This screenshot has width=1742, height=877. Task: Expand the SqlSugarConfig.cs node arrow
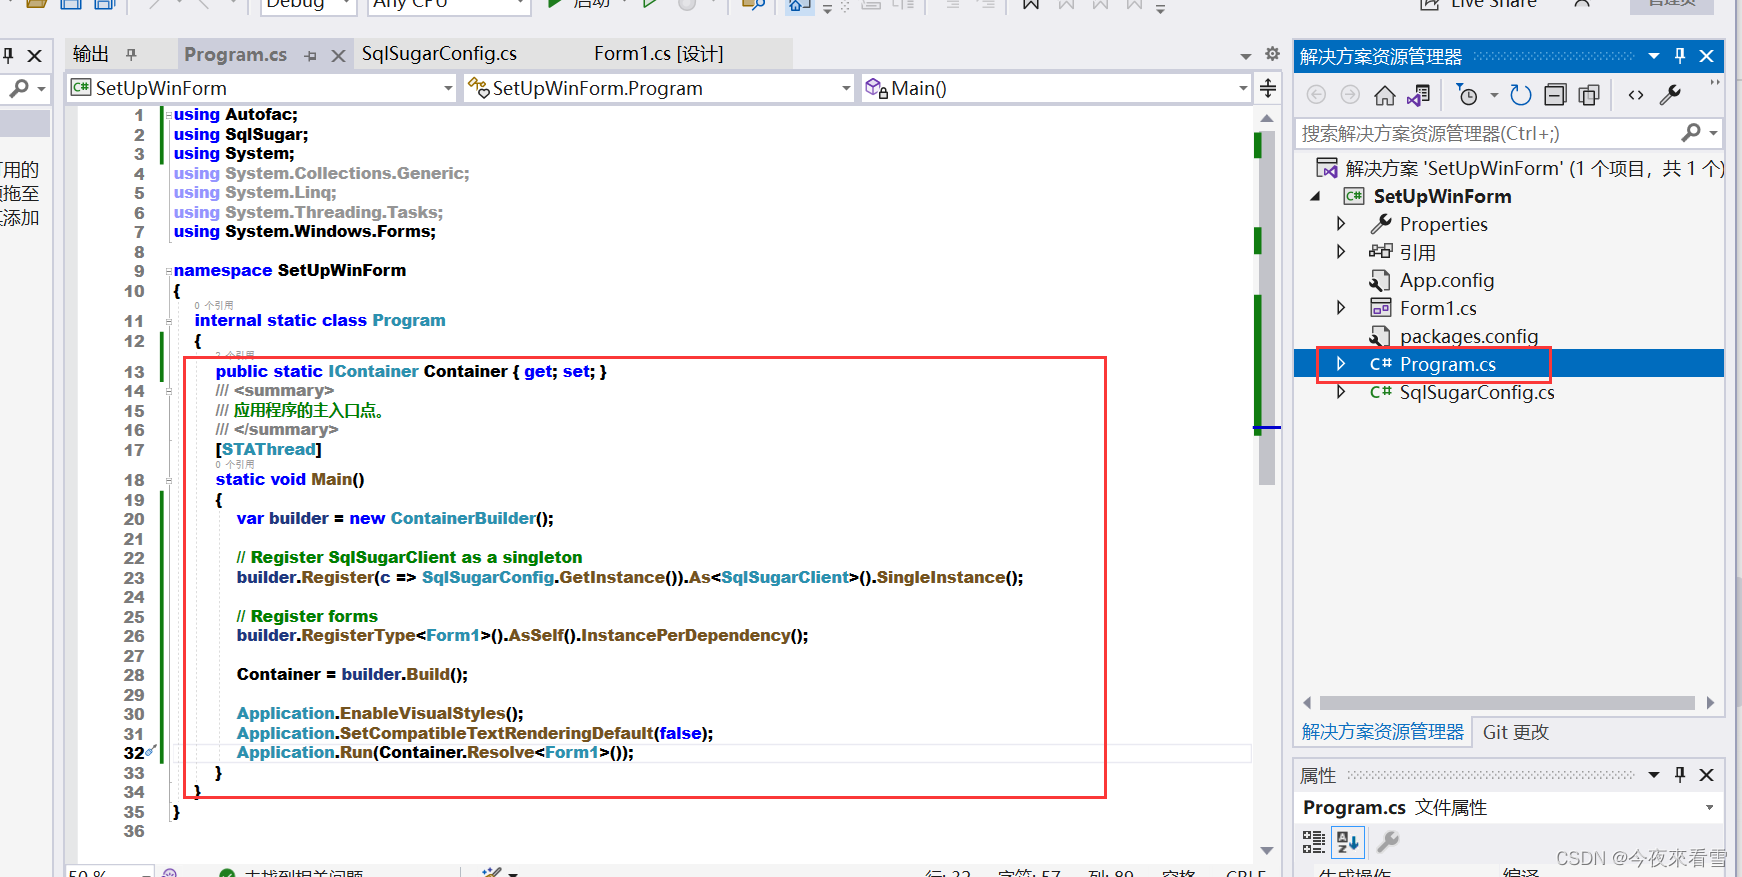(1341, 392)
